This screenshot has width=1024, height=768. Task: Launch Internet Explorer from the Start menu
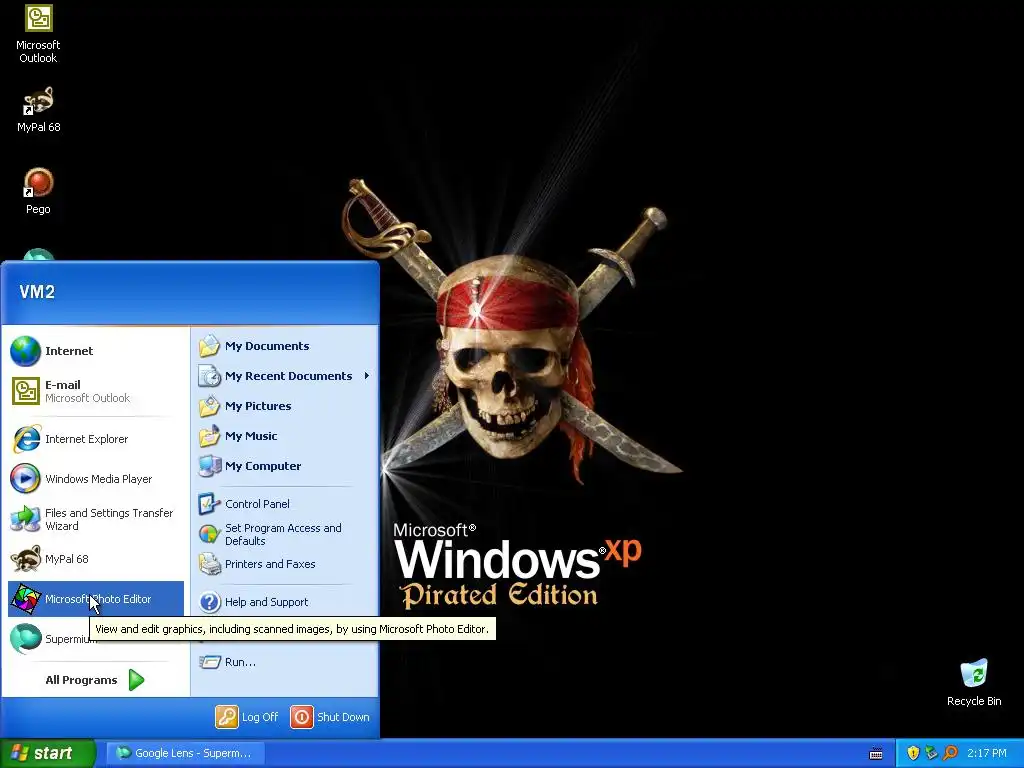click(x=95, y=439)
